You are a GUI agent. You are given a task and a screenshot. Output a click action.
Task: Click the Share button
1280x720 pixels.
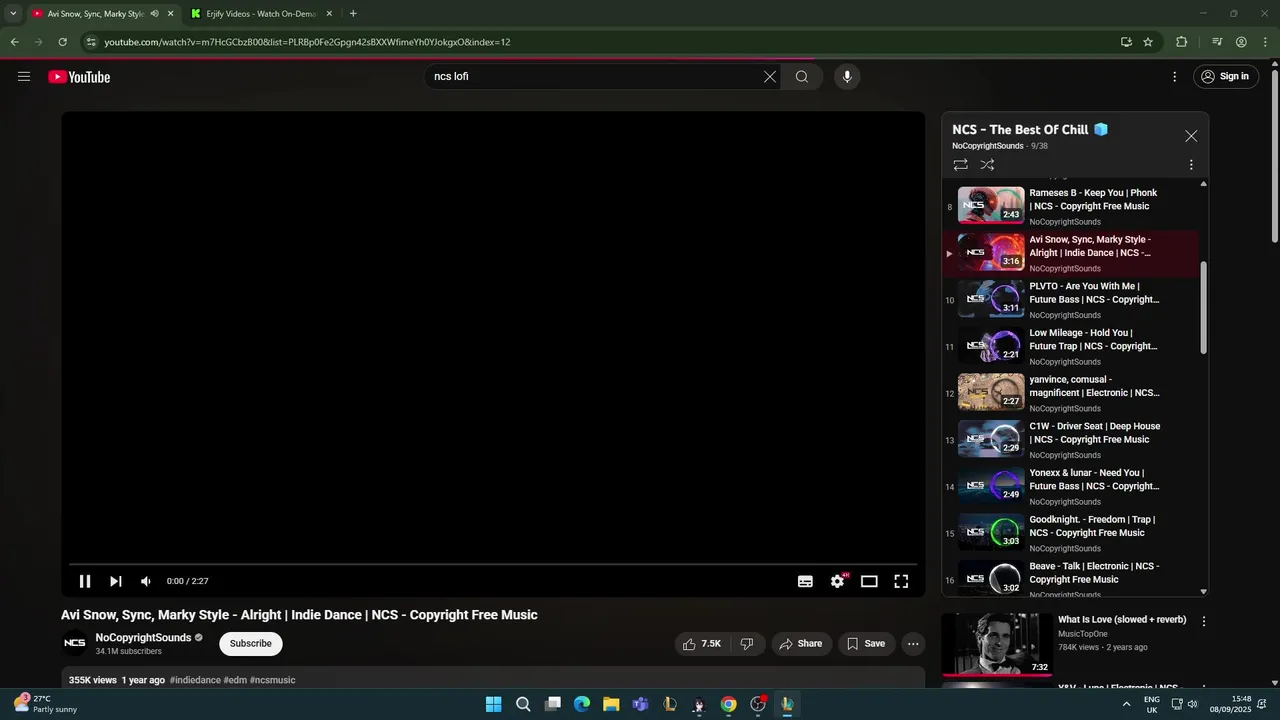(x=801, y=644)
